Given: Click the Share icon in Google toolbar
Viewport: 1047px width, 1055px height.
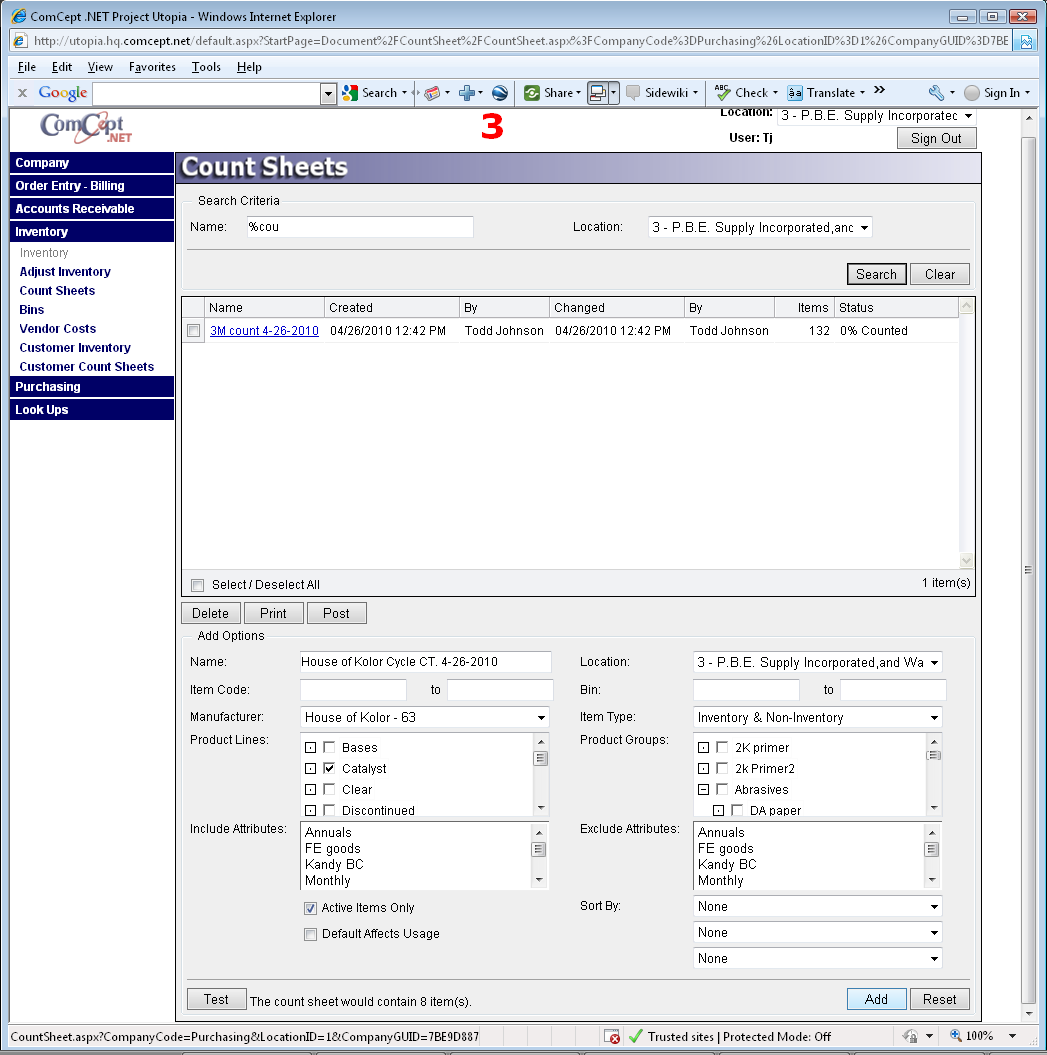Looking at the screenshot, I should [533, 93].
